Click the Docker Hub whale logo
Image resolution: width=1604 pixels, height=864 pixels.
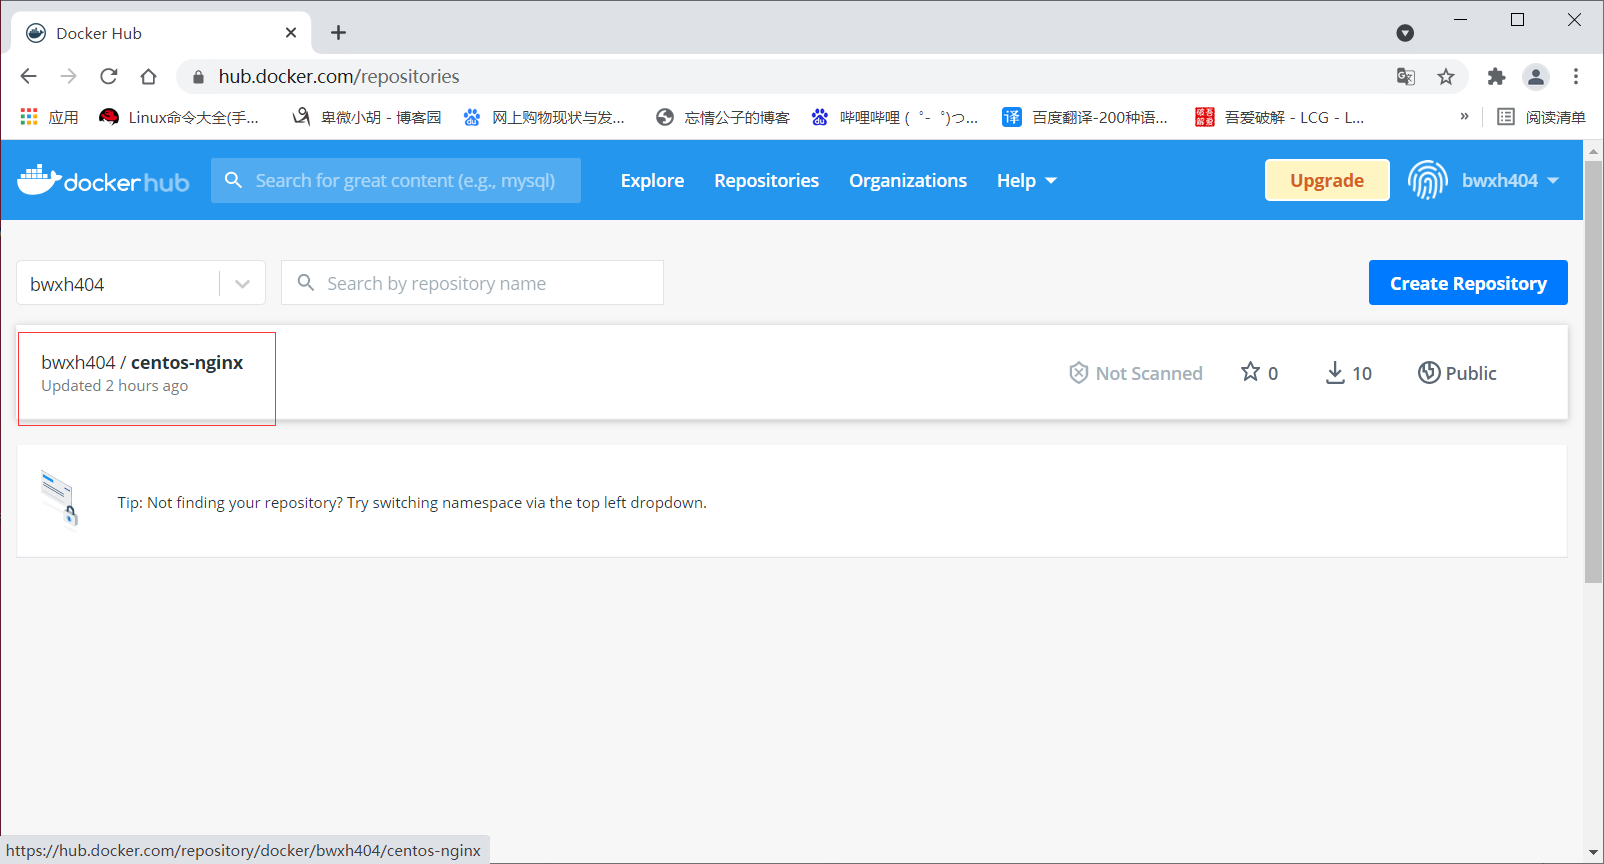pyautogui.click(x=103, y=180)
